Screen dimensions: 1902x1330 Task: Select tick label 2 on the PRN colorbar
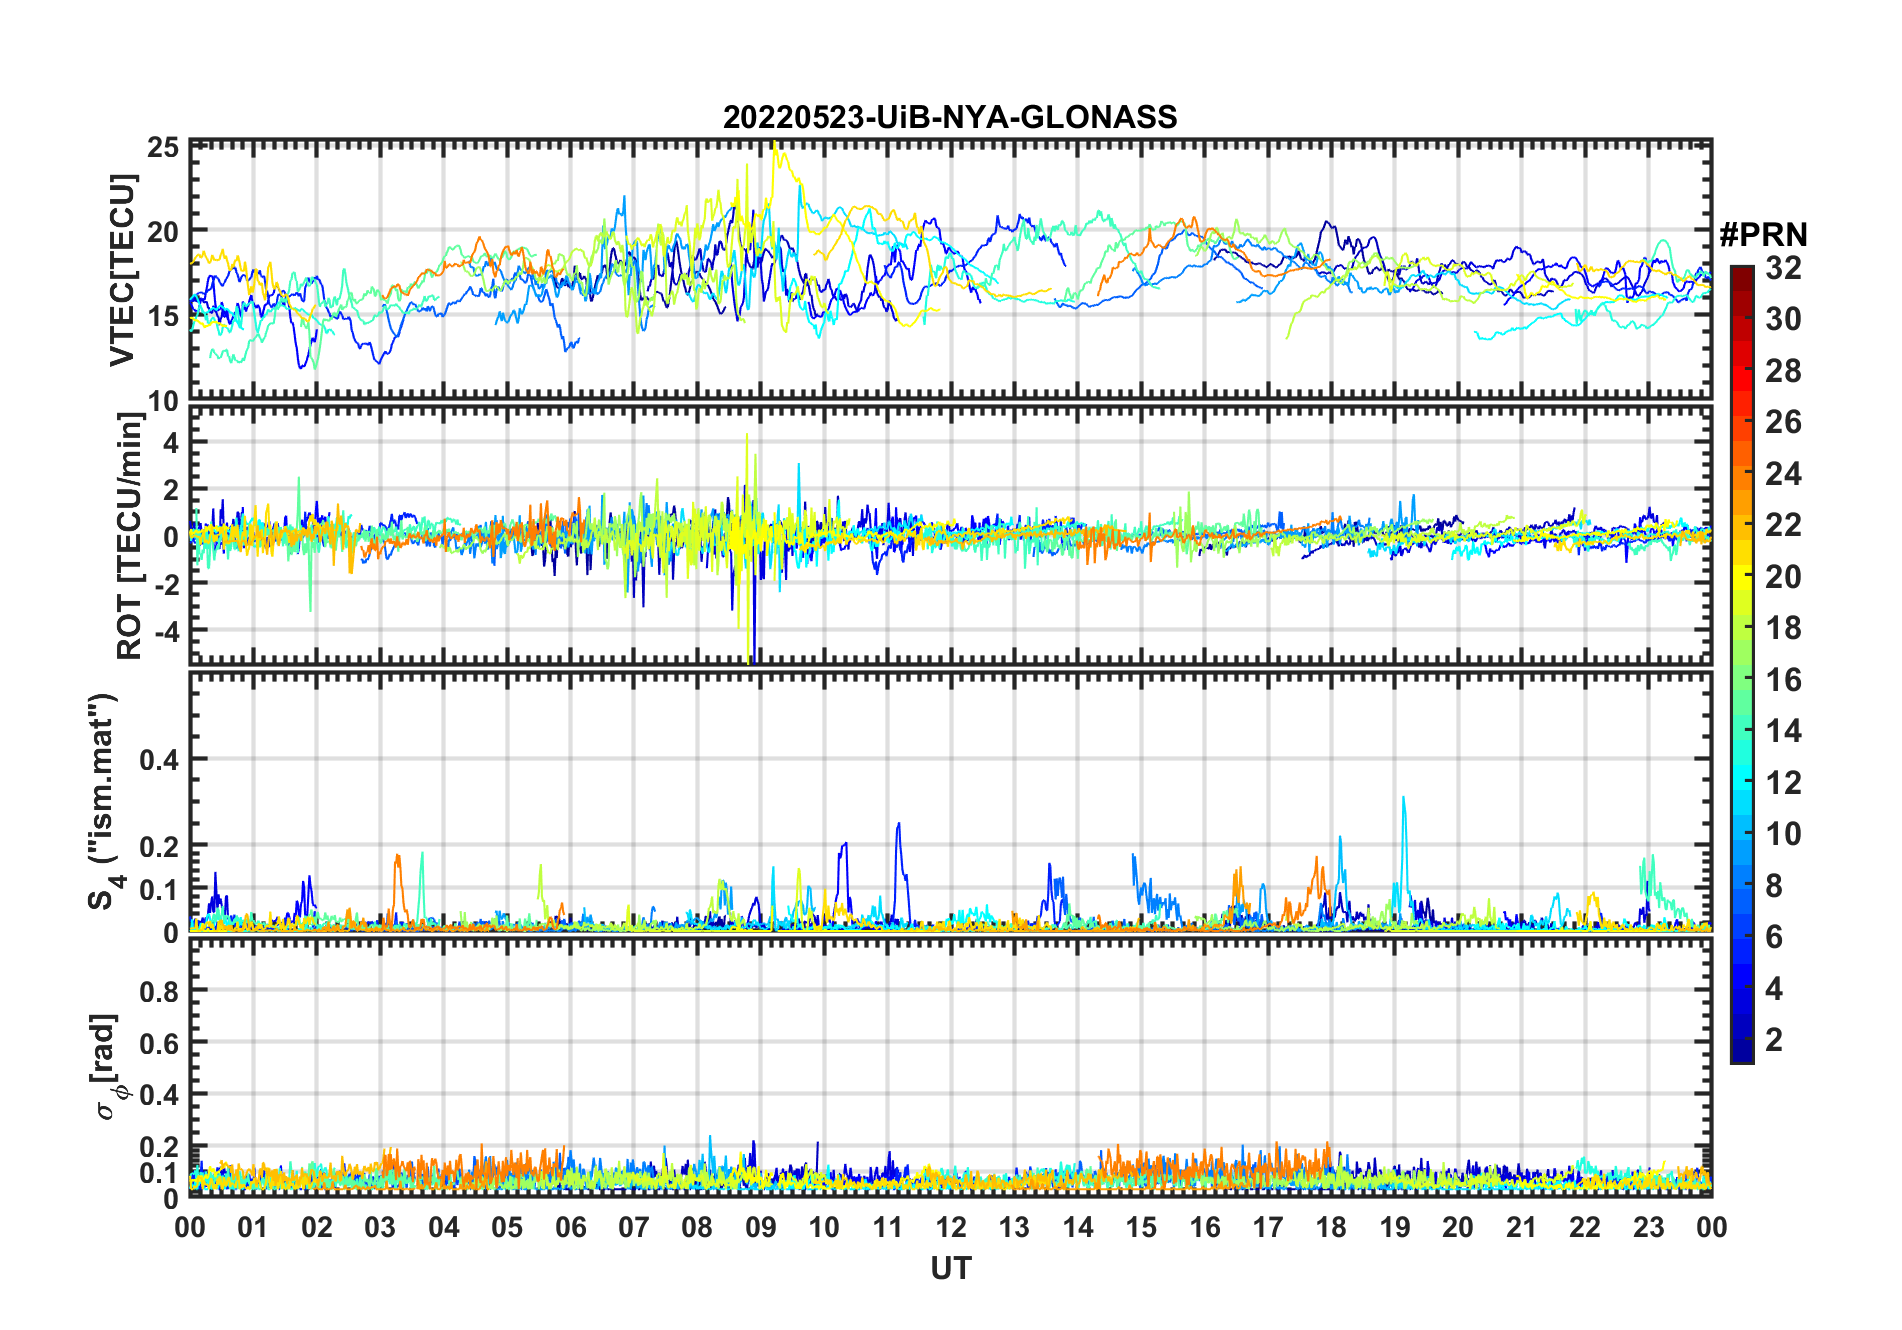[1774, 1040]
